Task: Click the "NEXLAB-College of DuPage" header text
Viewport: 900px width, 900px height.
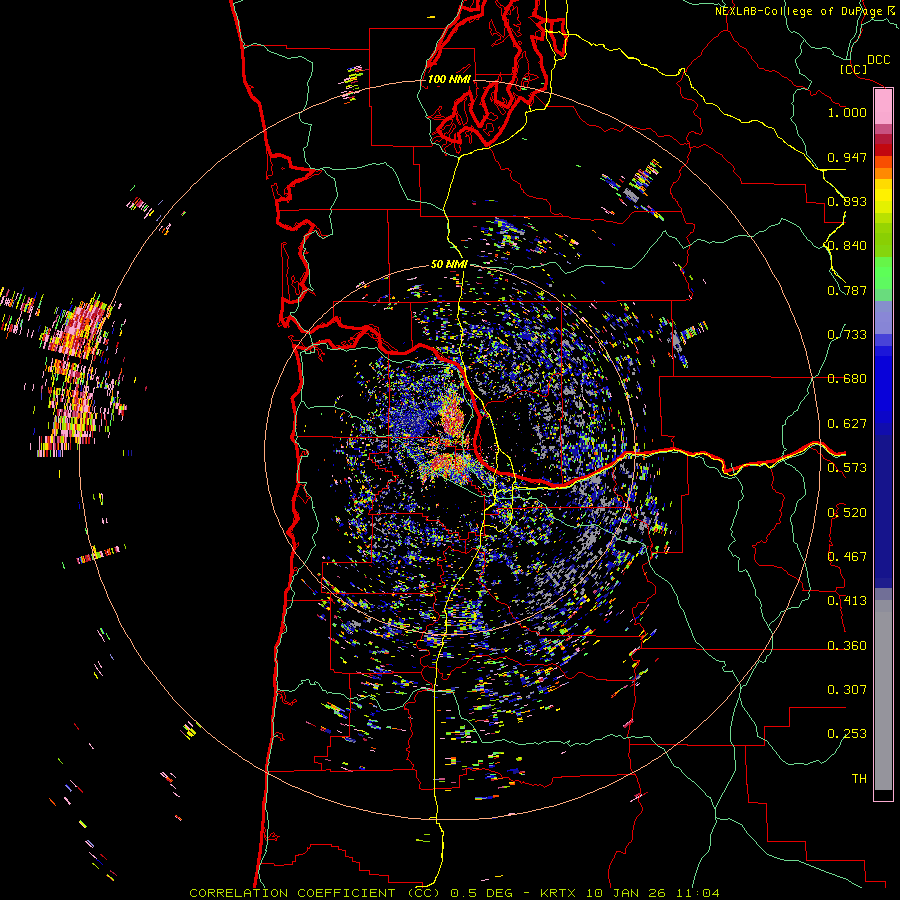Action: [x=798, y=11]
